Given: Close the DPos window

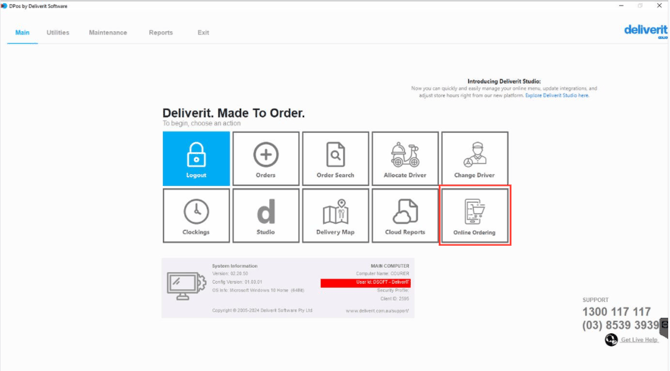Looking at the screenshot, I should (x=659, y=6).
